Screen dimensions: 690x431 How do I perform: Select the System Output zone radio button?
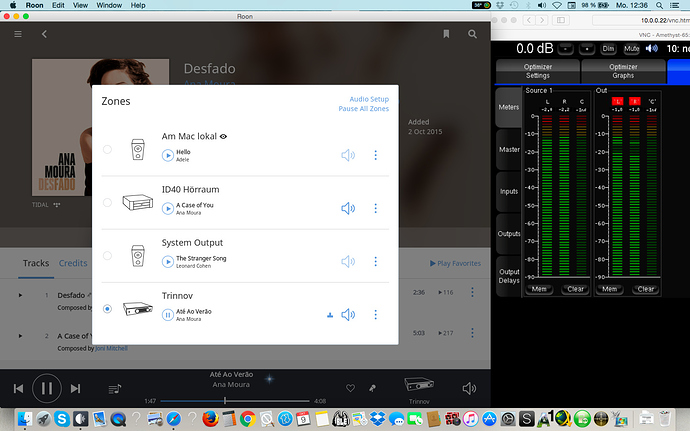click(x=107, y=255)
